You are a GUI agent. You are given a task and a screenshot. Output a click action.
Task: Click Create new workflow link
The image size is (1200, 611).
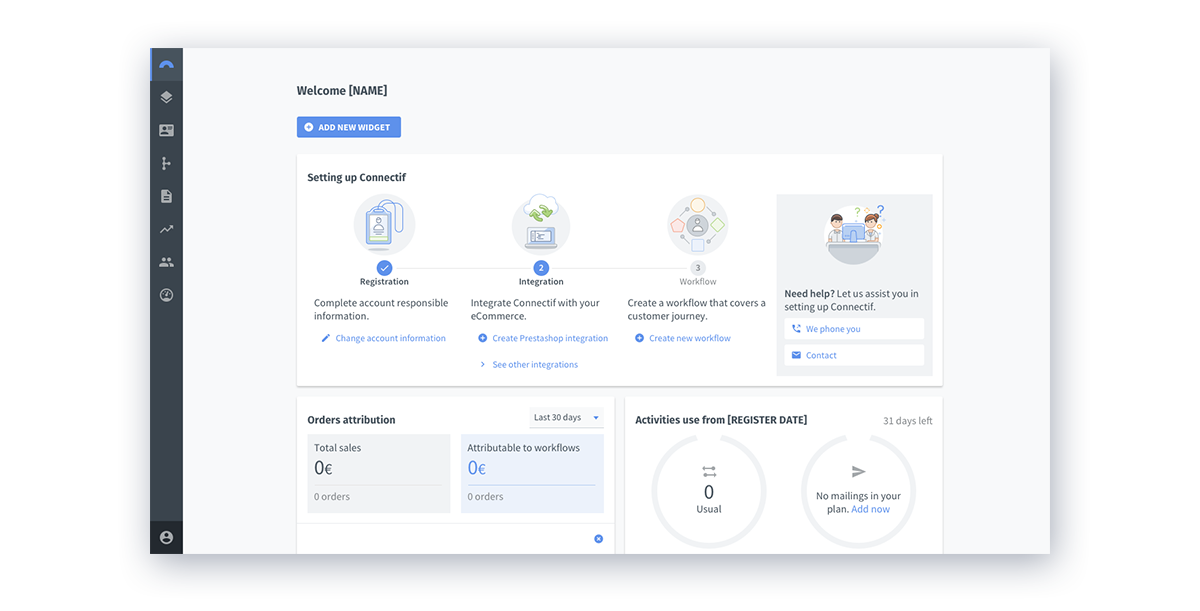tap(683, 338)
